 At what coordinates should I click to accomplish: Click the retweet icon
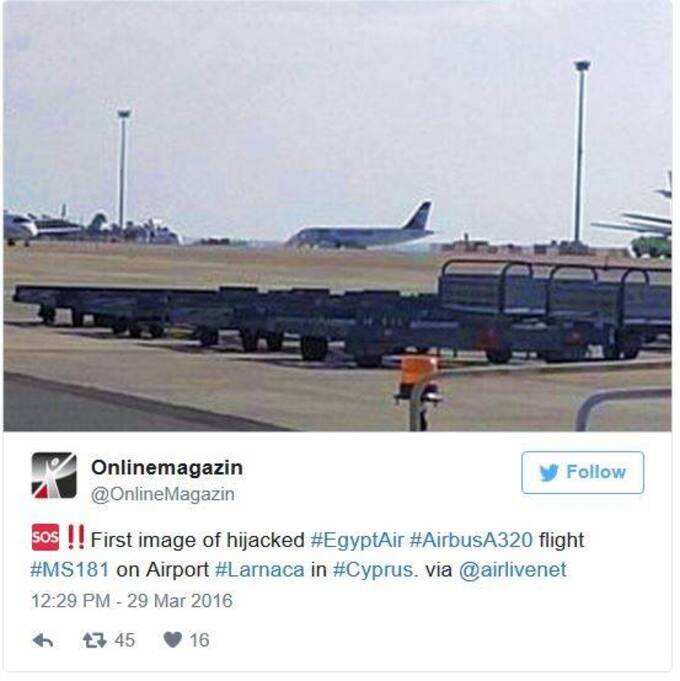pyautogui.click(x=94, y=641)
